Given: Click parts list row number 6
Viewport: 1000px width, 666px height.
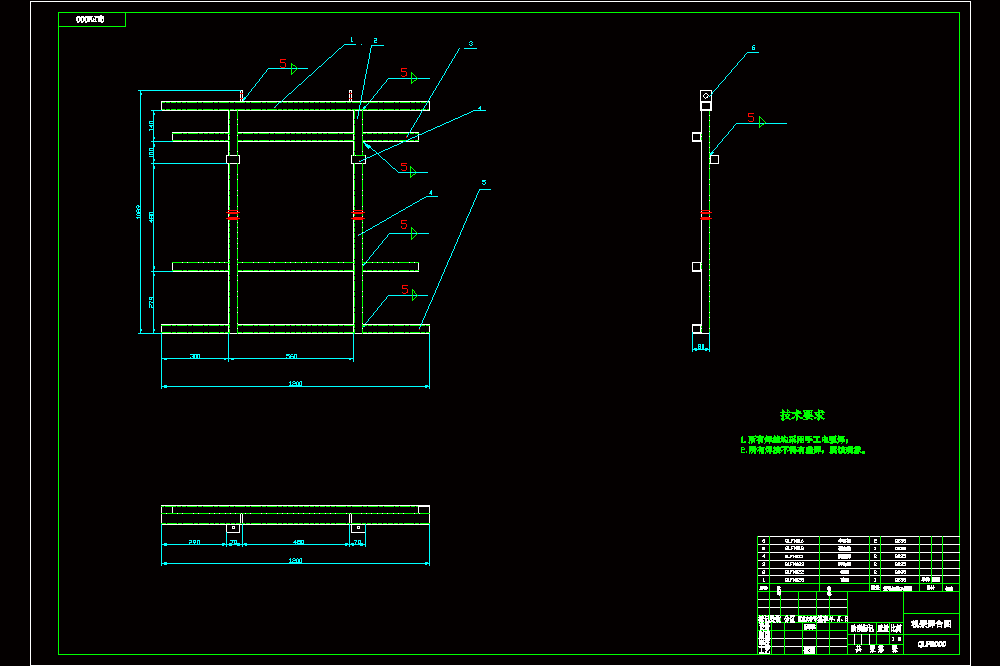Looking at the screenshot, I should point(858,540).
